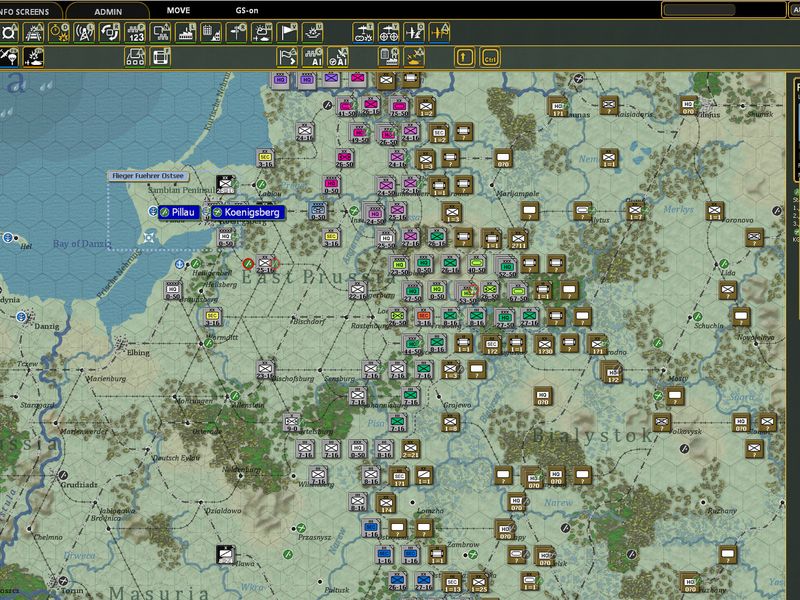Click the calendar with factory icon
The width and height of the screenshot is (800, 600).
point(211,33)
